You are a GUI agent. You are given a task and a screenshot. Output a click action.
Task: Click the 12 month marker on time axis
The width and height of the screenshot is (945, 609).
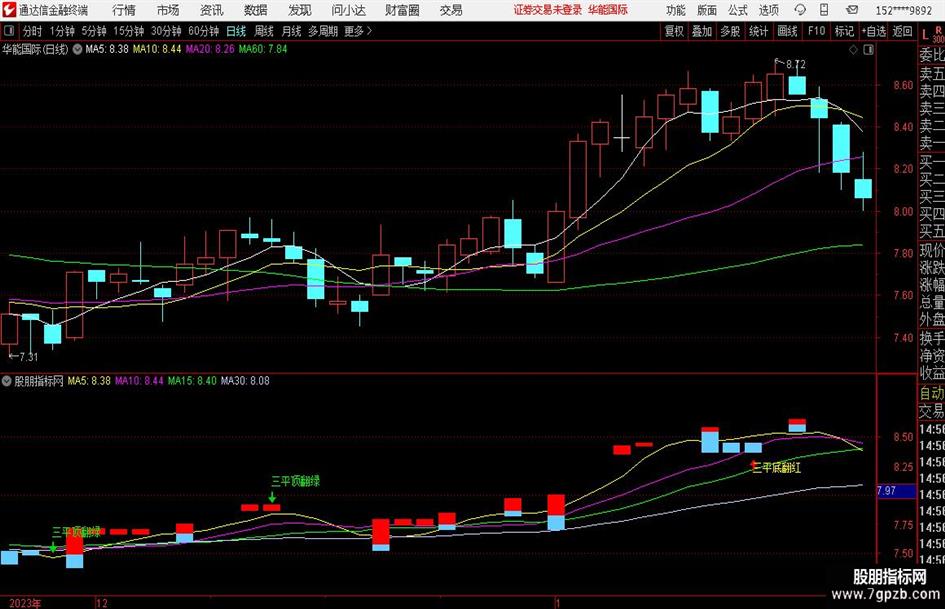point(102,603)
